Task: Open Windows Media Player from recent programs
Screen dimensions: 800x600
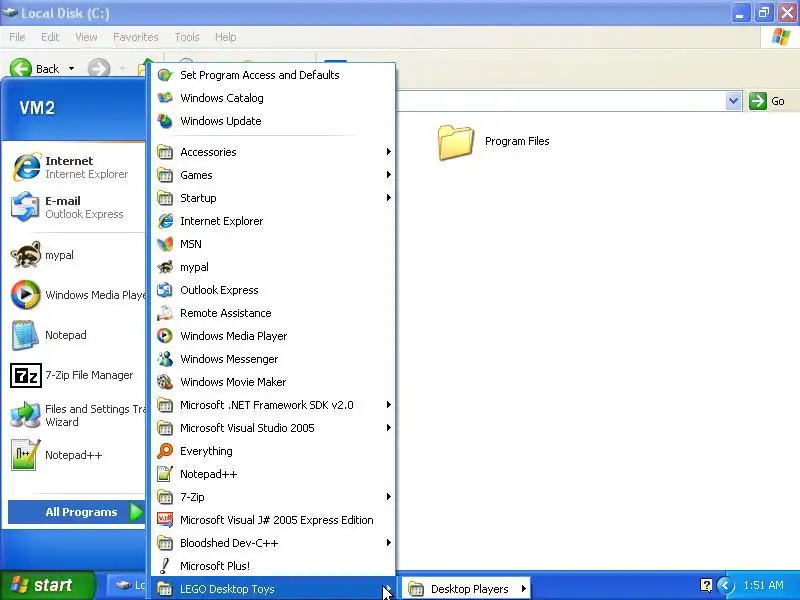Action: [x=76, y=295]
